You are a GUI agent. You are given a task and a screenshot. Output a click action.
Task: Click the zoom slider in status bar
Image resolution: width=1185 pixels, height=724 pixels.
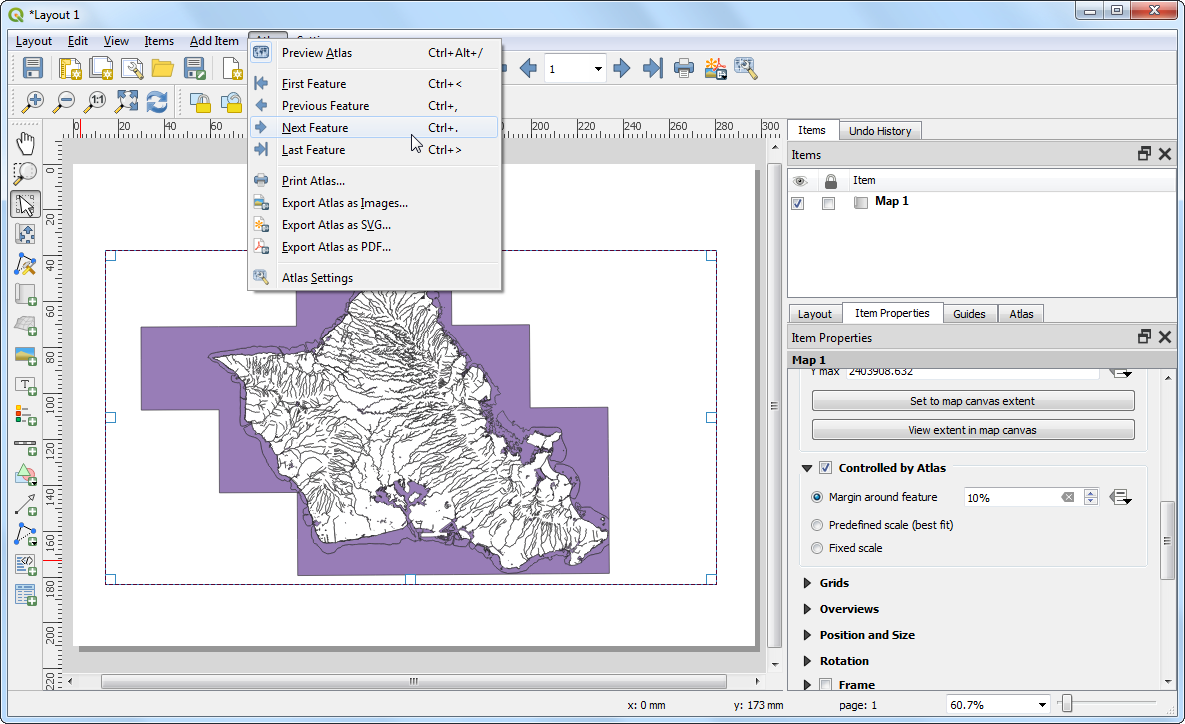(x=1067, y=705)
